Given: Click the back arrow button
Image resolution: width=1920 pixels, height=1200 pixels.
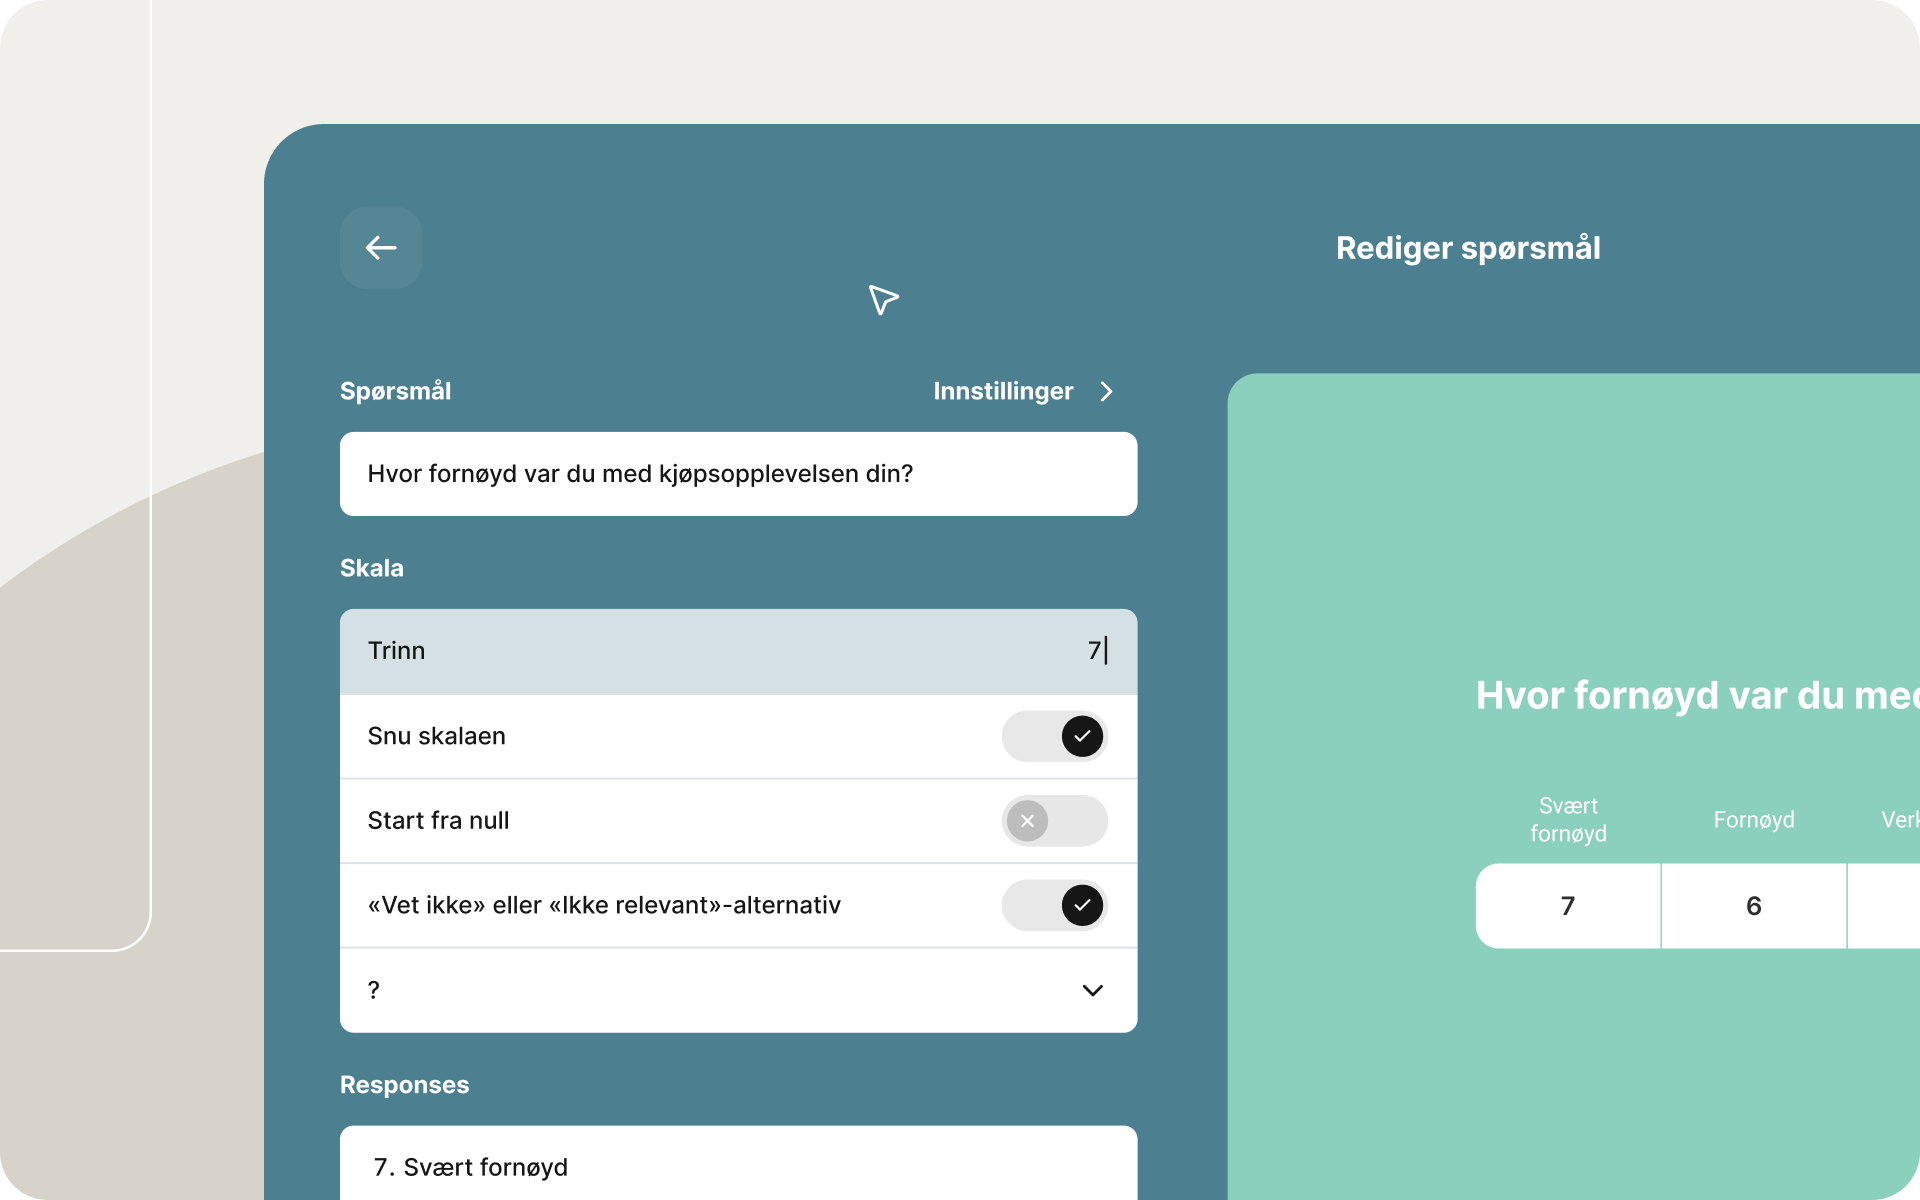Looking at the screenshot, I should click(x=380, y=248).
